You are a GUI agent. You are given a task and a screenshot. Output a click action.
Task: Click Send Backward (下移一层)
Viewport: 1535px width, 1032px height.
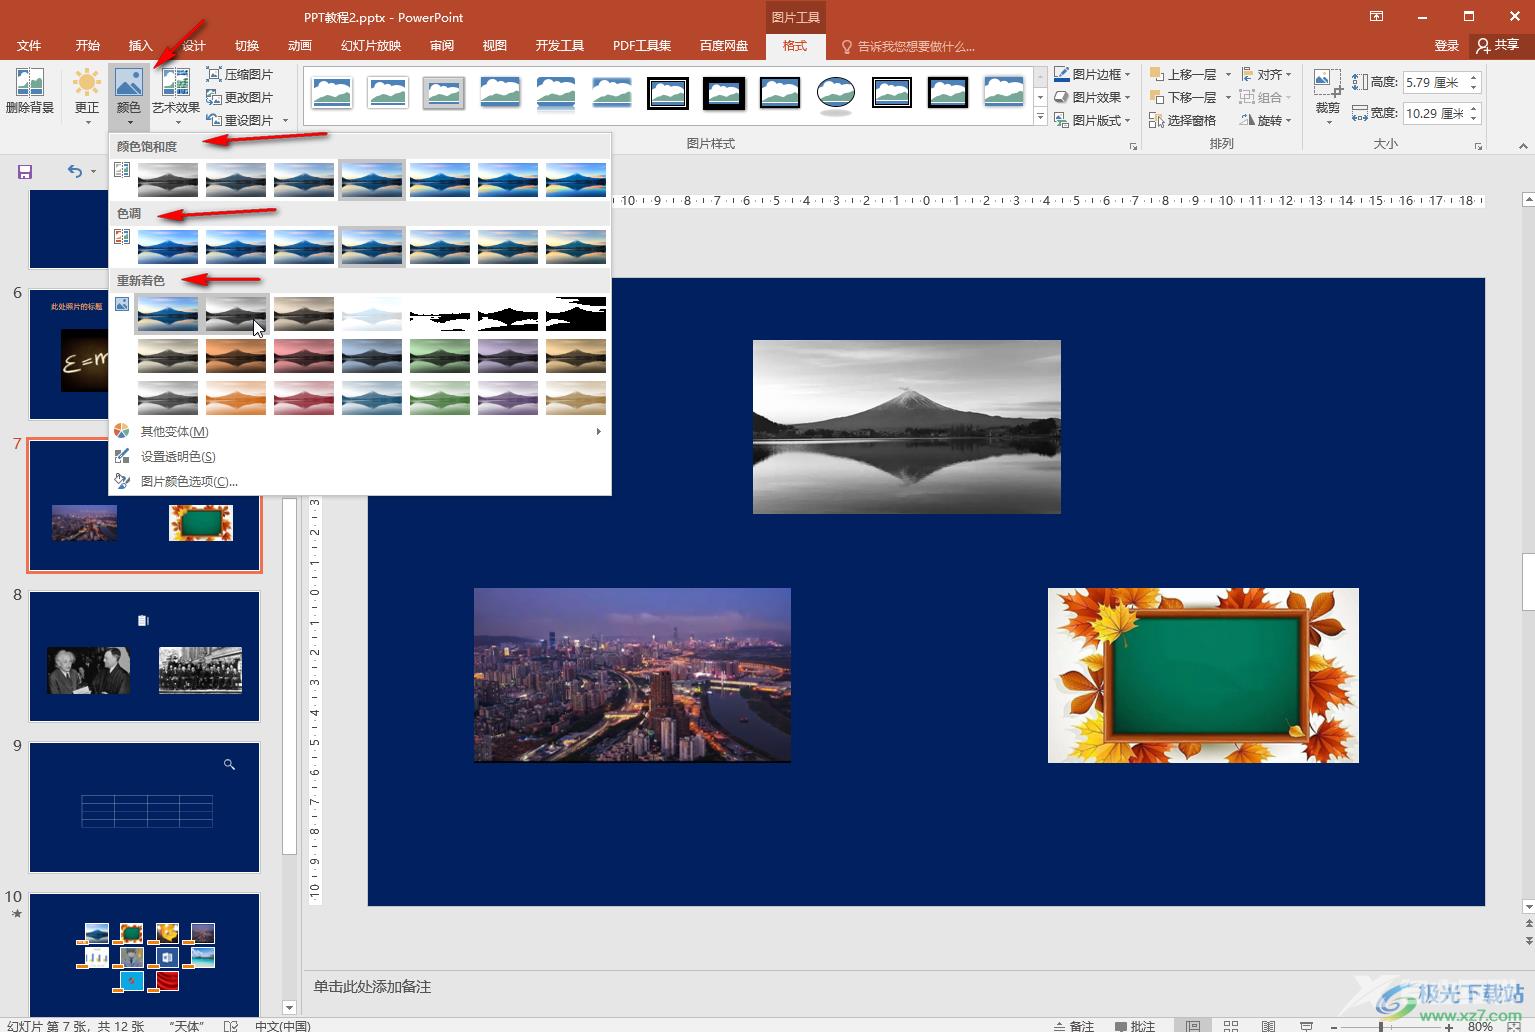tap(1184, 97)
